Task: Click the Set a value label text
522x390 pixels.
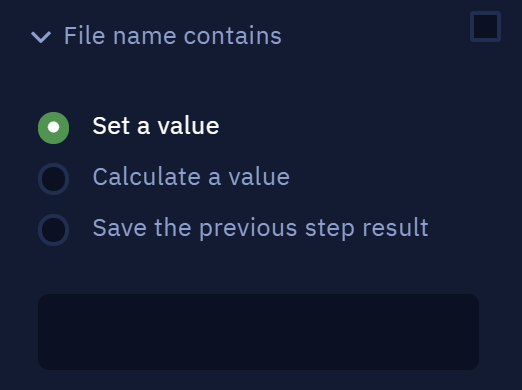Action: [156, 126]
